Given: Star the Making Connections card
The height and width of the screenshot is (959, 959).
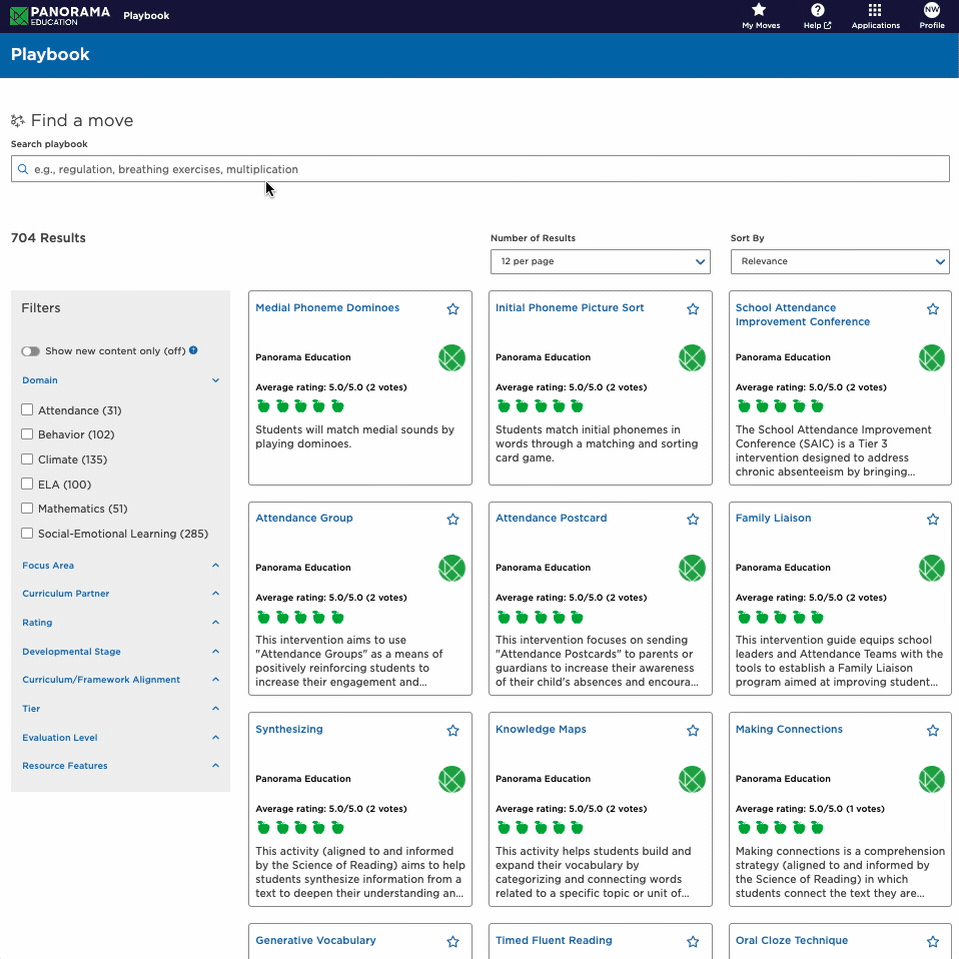Looking at the screenshot, I should point(933,730).
